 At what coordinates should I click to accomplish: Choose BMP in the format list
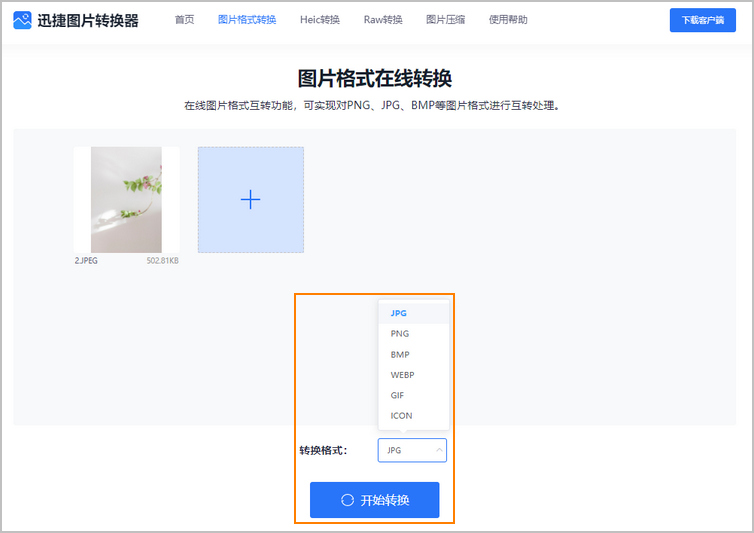[x=414, y=355]
